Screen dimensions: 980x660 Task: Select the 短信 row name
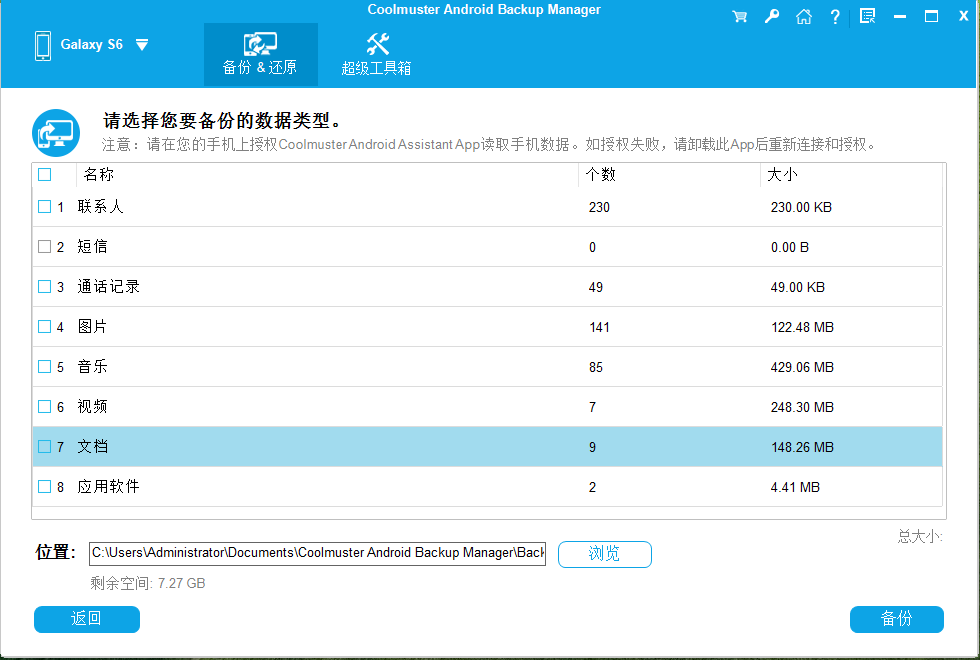(x=92, y=247)
